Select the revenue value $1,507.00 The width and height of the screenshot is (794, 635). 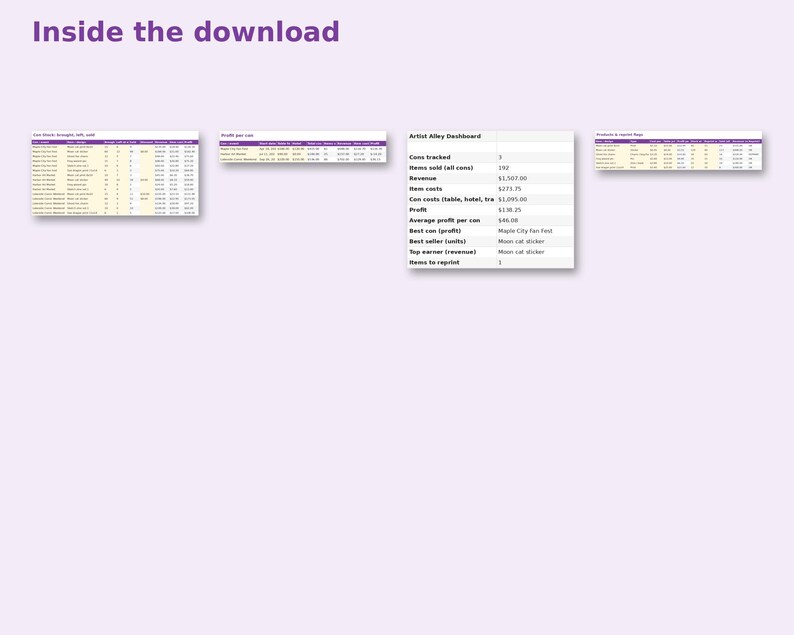click(512, 178)
